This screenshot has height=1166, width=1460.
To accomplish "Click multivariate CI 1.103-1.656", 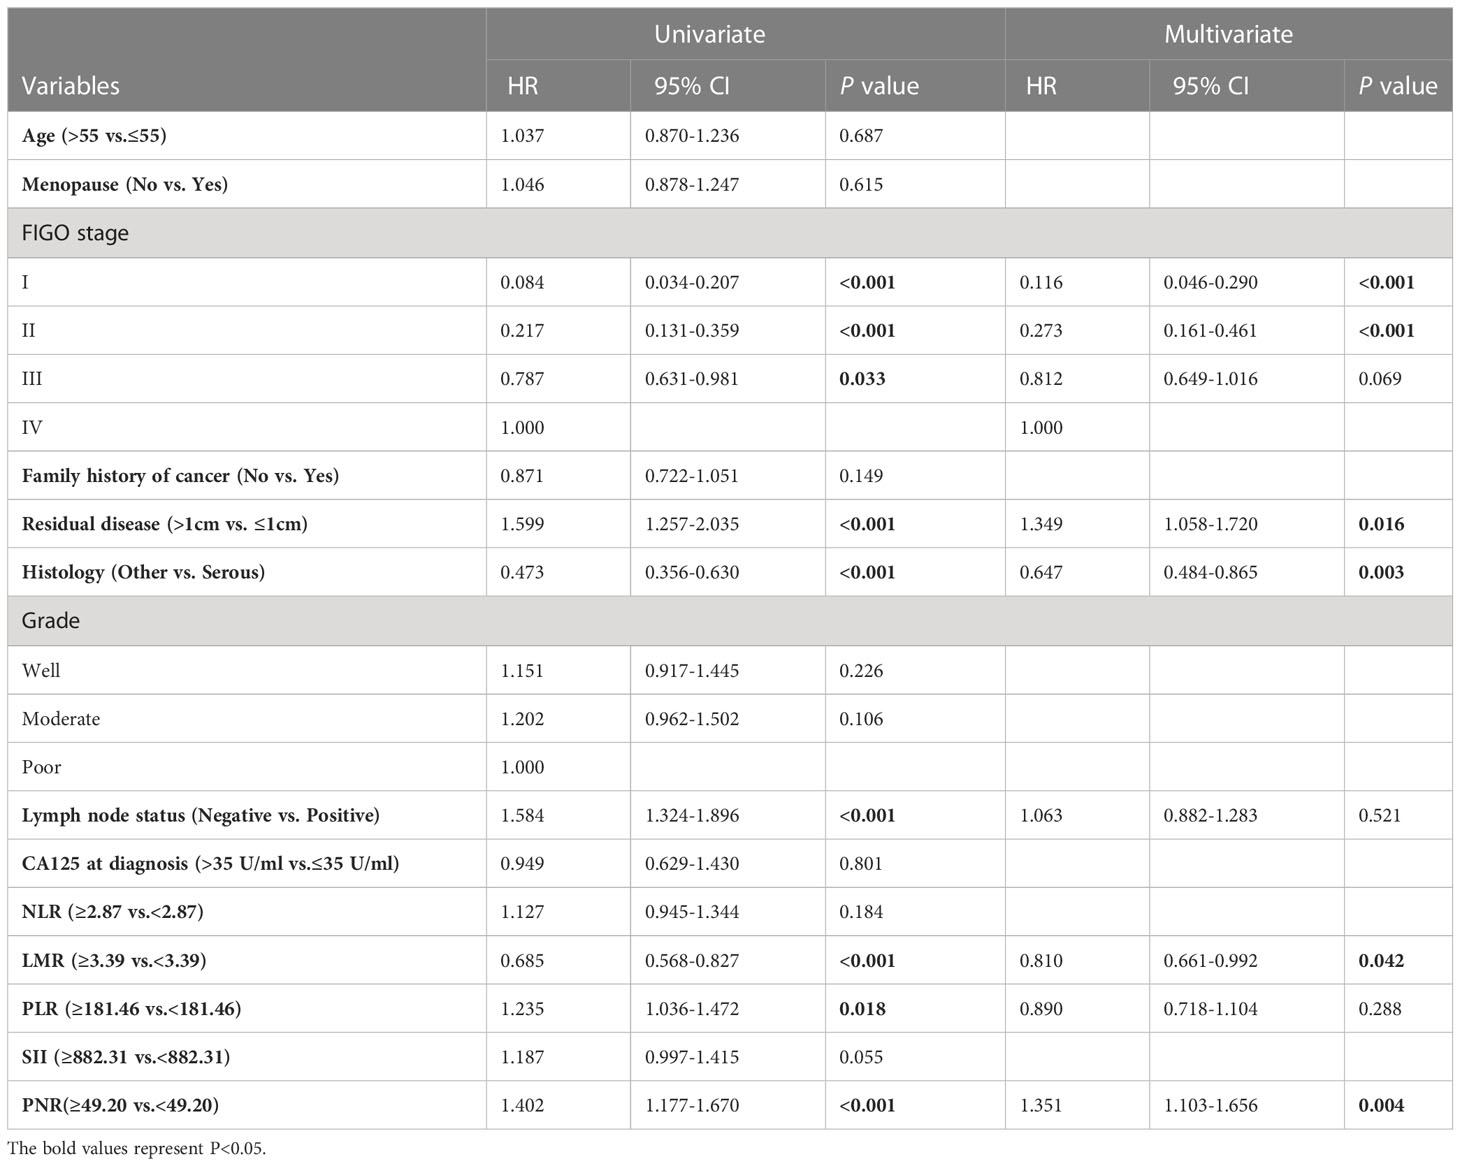I will point(1210,1106).
